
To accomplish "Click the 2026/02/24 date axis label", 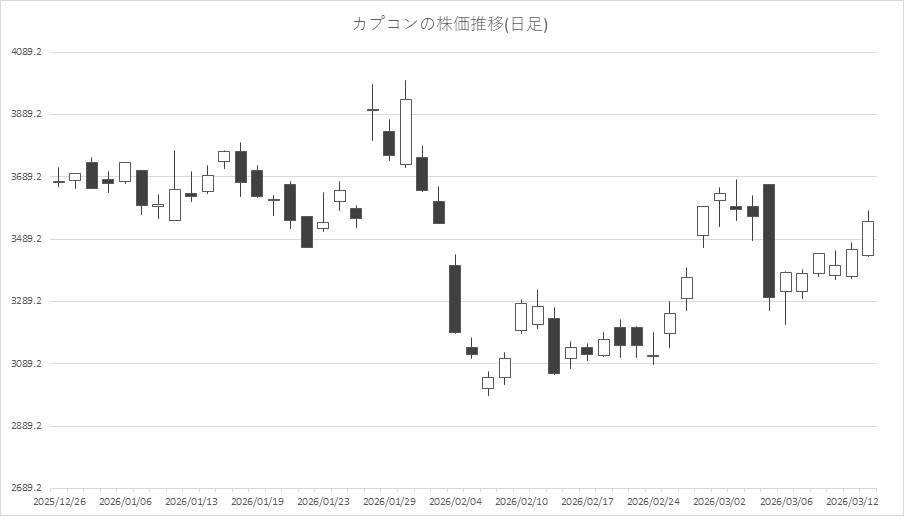I will click(x=654, y=501).
